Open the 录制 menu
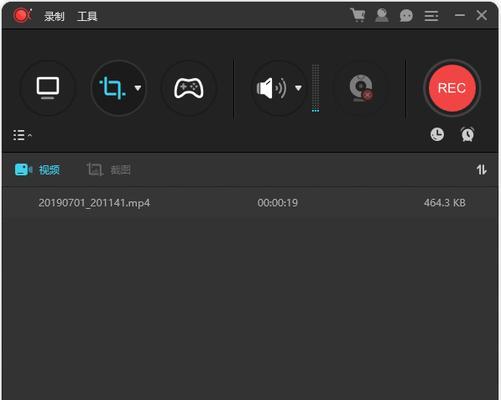 [x=54, y=16]
